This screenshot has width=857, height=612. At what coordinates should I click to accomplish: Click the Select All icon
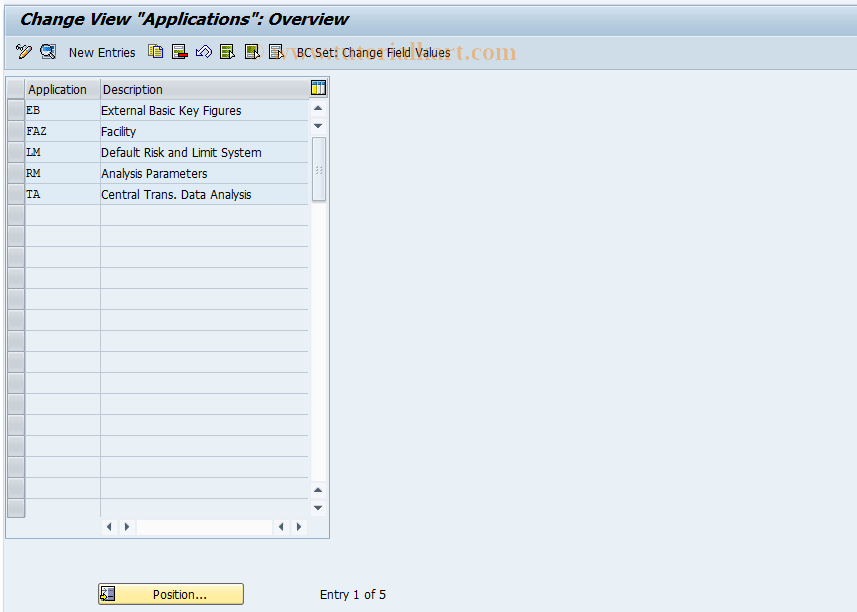(227, 52)
